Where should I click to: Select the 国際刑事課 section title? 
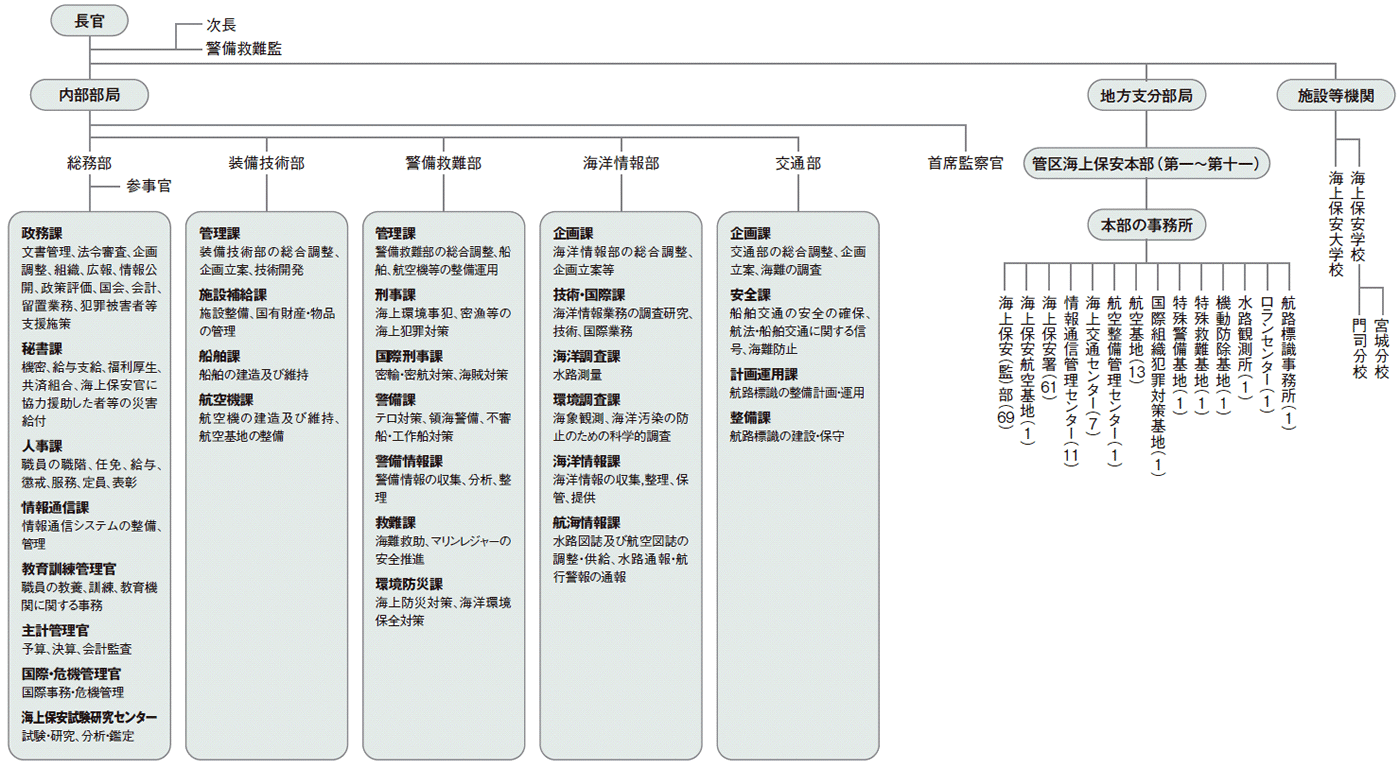(x=408, y=356)
